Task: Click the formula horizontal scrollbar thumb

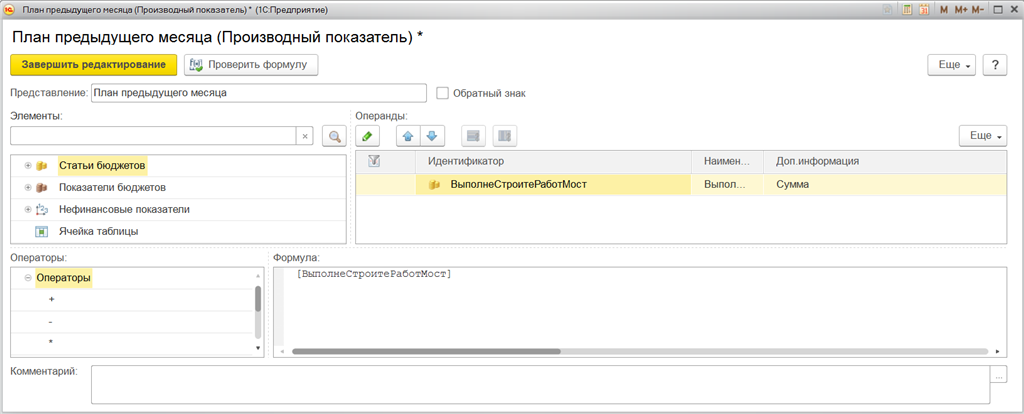Action: point(426,351)
